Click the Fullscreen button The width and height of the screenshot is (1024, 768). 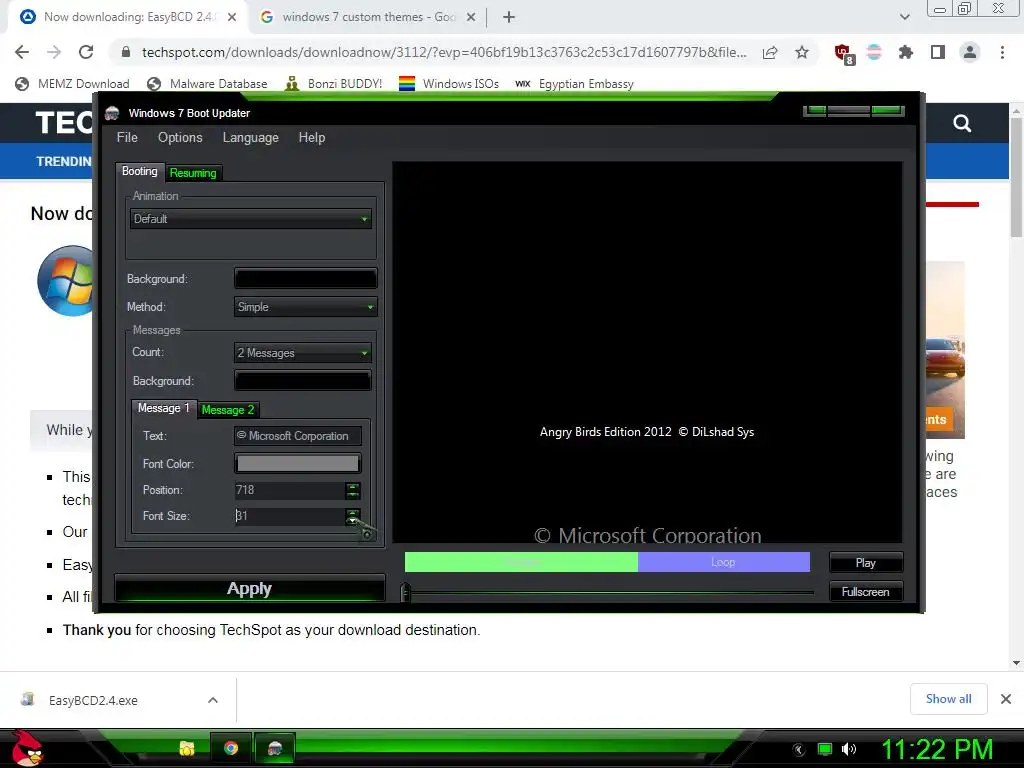(866, 592)
